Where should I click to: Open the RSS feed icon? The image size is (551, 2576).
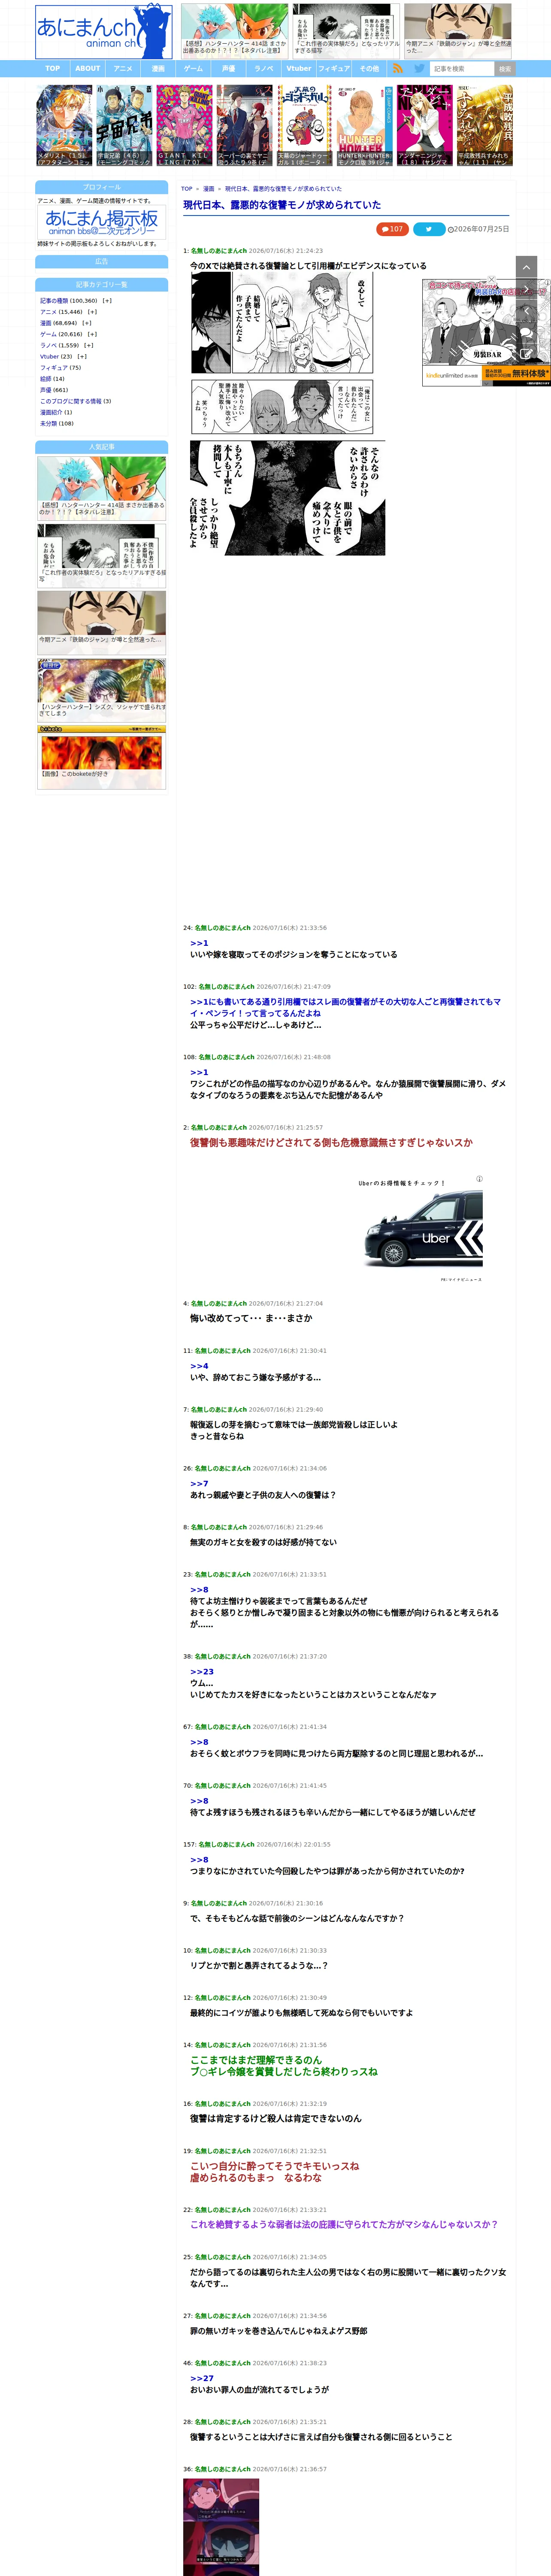click(398, 69)
